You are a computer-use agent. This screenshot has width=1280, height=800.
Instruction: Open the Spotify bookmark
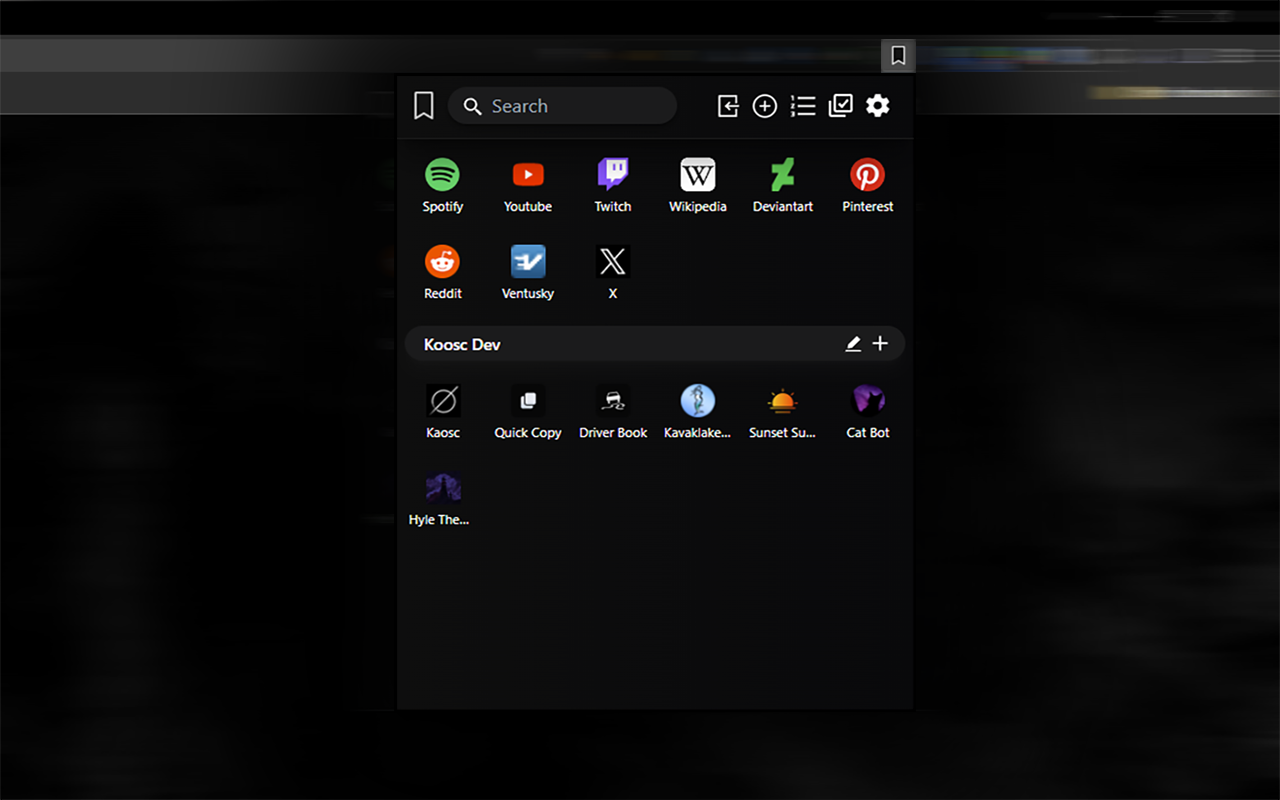pyautogui.click(x=442, y=185)
